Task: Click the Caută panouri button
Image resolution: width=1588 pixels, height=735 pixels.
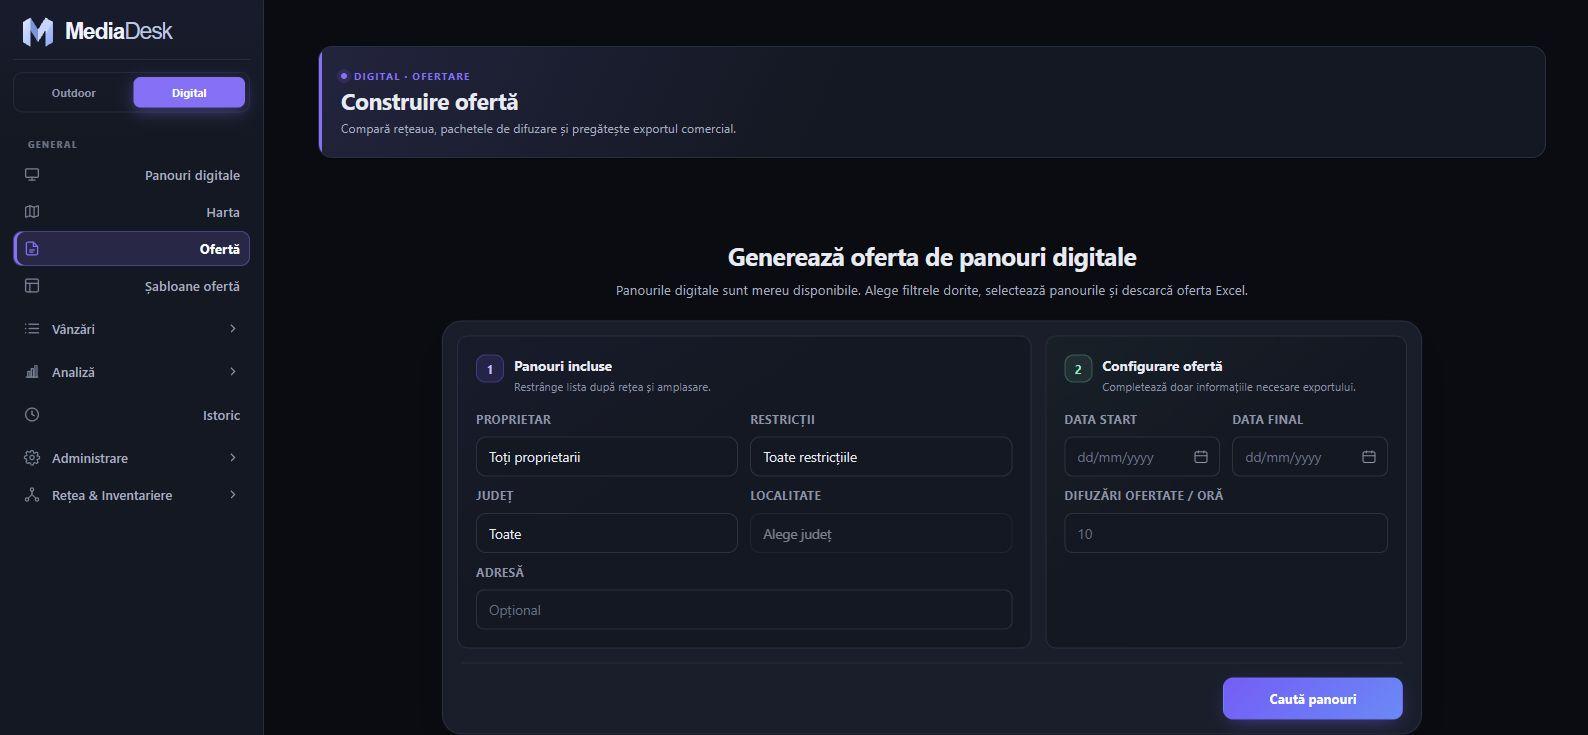Action: click(1312, 699)
